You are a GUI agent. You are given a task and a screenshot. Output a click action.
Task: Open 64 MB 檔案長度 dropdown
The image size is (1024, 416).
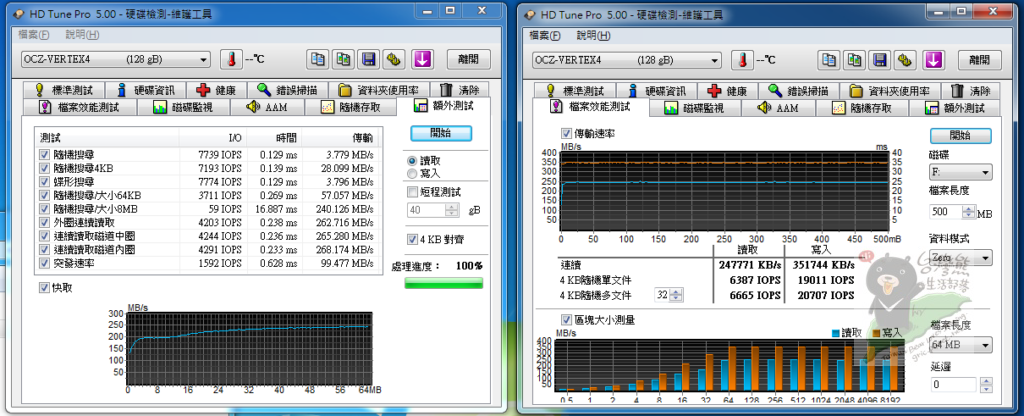point(960,344)
